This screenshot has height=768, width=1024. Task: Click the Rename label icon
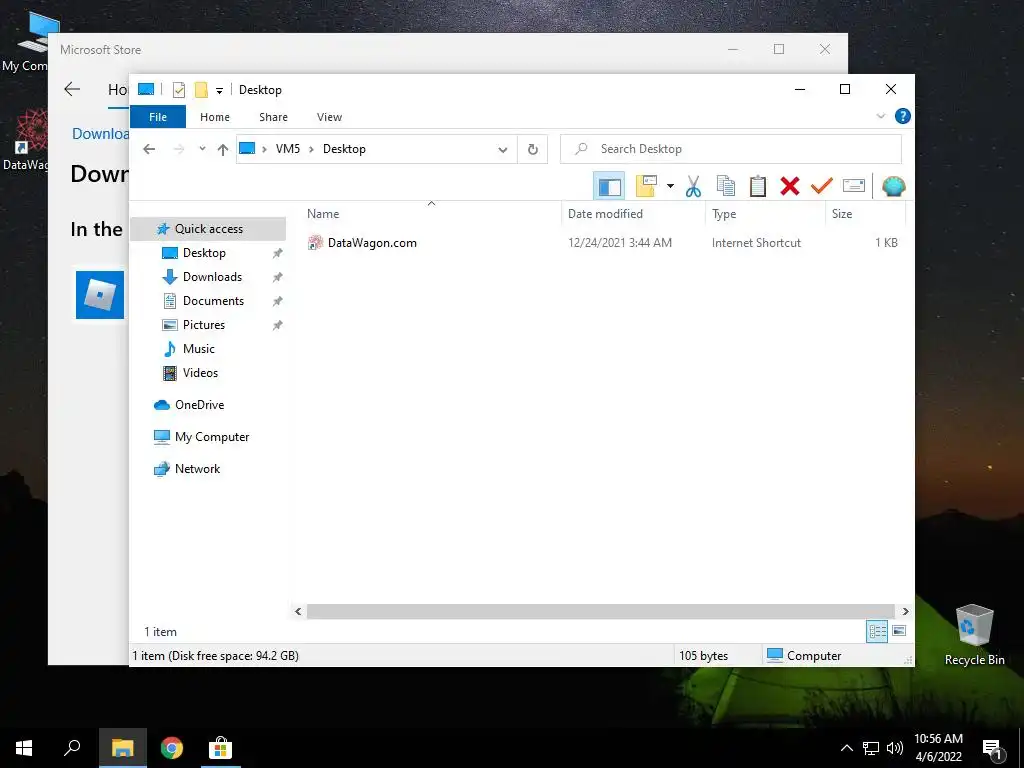click(x=854, y=186)
